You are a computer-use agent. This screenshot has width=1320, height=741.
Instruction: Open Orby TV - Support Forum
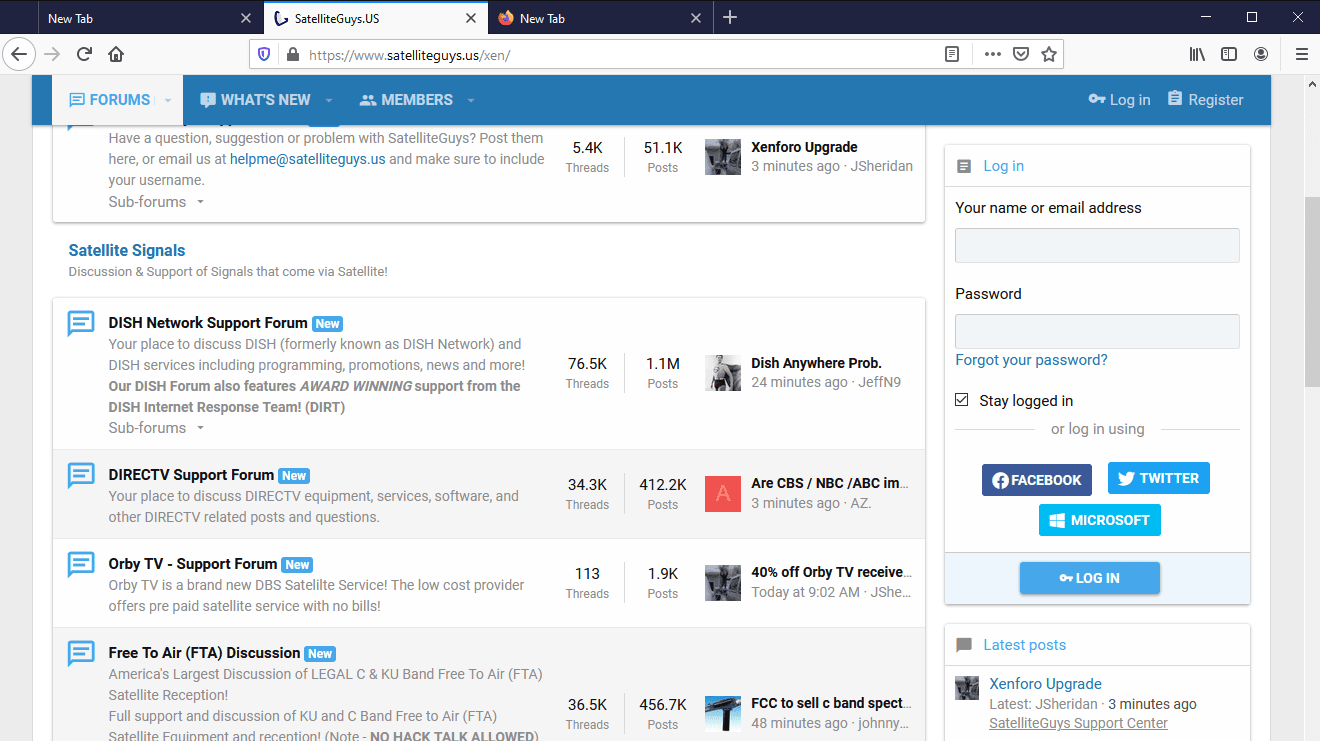[x=193, y=564]
